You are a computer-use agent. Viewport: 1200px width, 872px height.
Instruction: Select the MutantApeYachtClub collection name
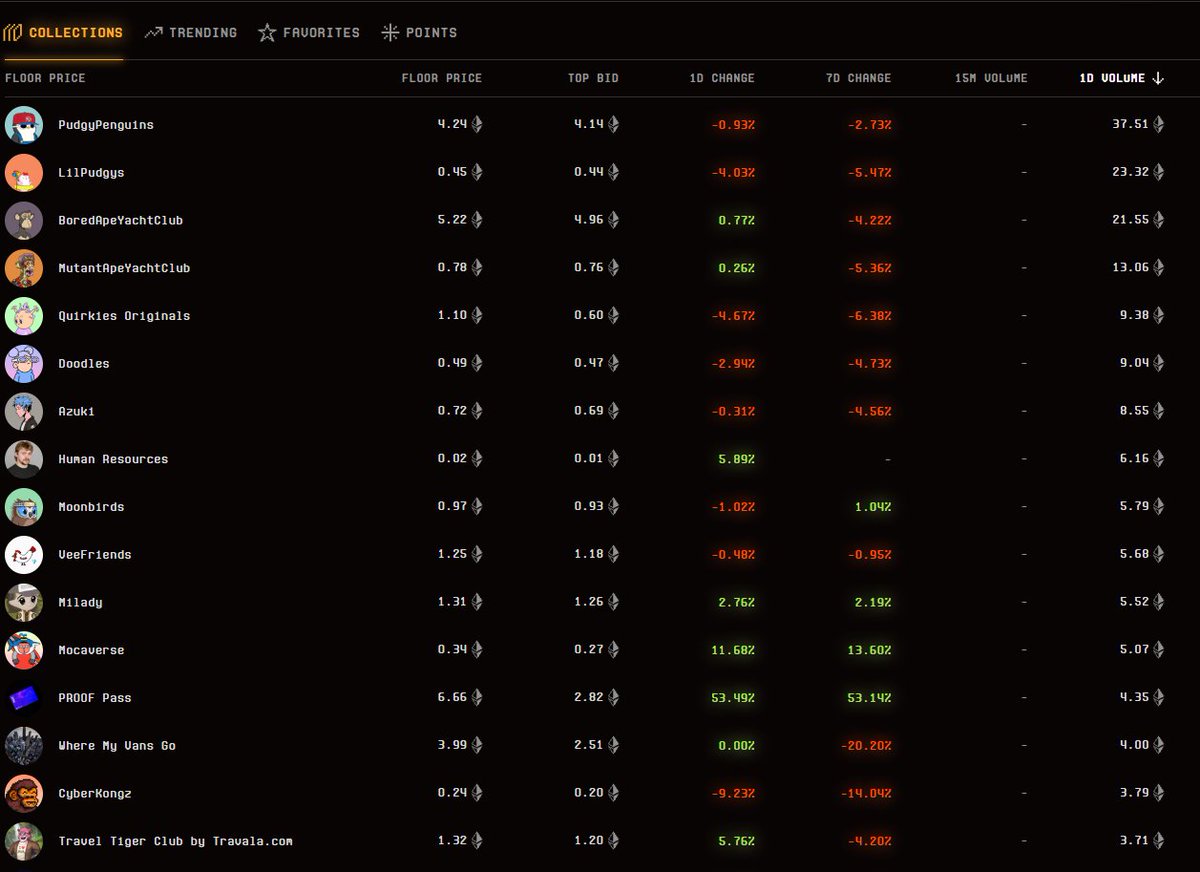(124, 268)
